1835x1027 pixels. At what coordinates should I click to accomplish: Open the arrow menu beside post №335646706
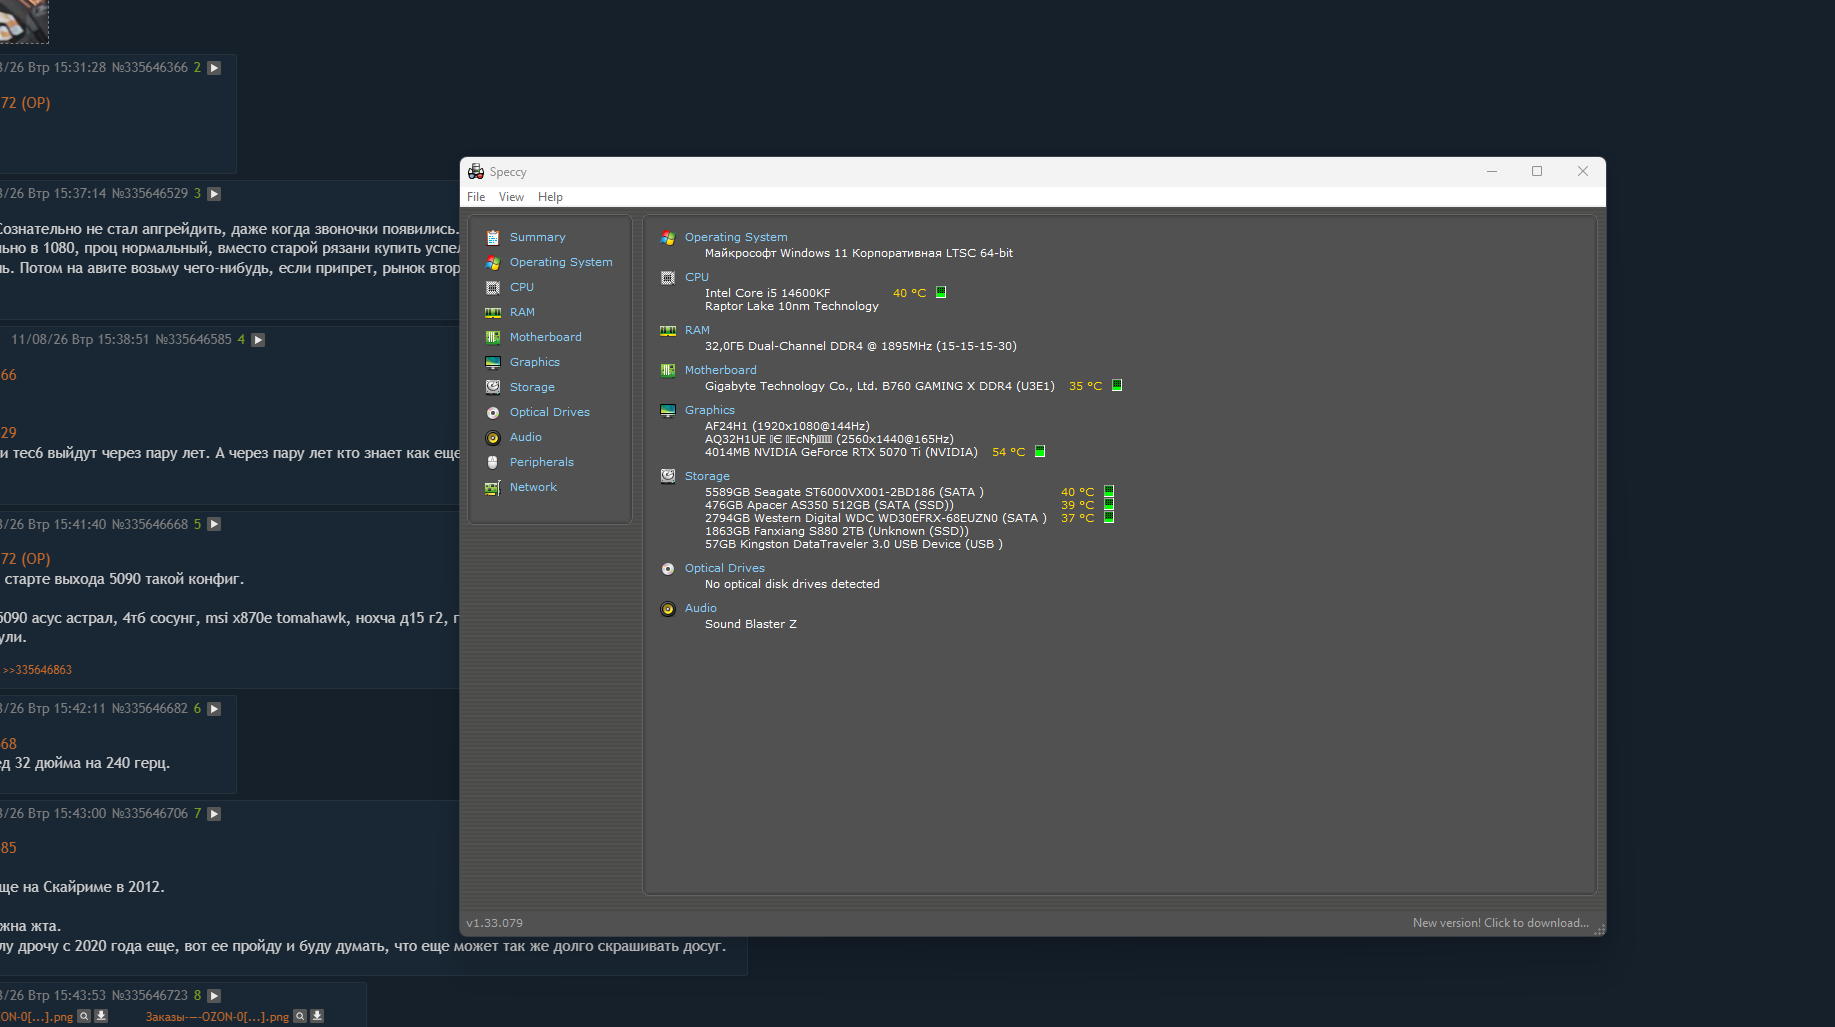point(214,814)
